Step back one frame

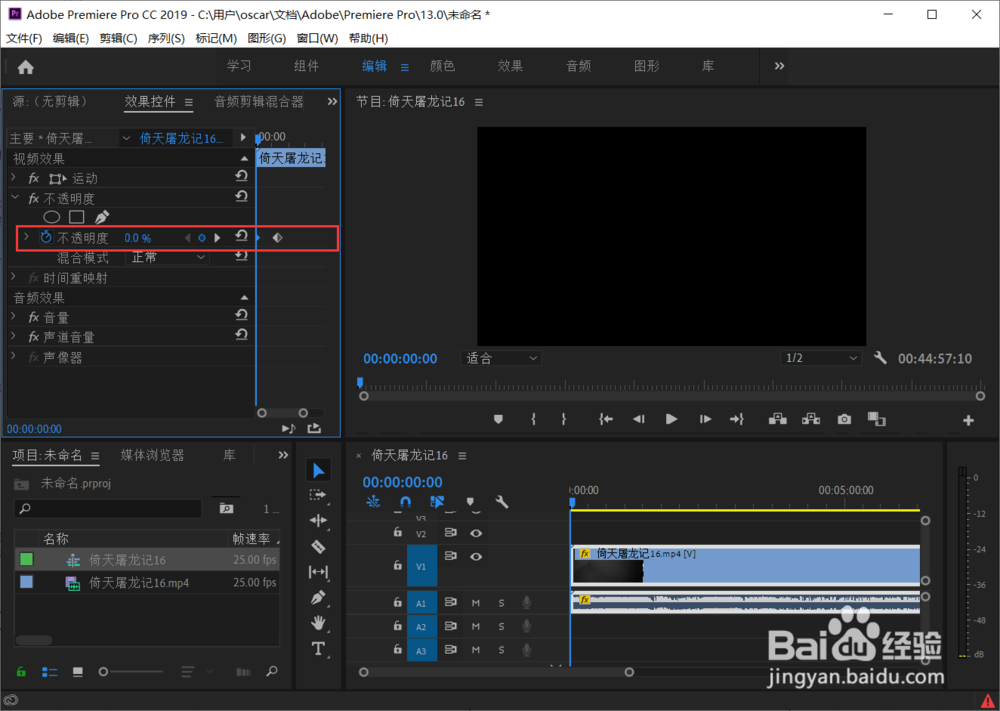[638, 419]
